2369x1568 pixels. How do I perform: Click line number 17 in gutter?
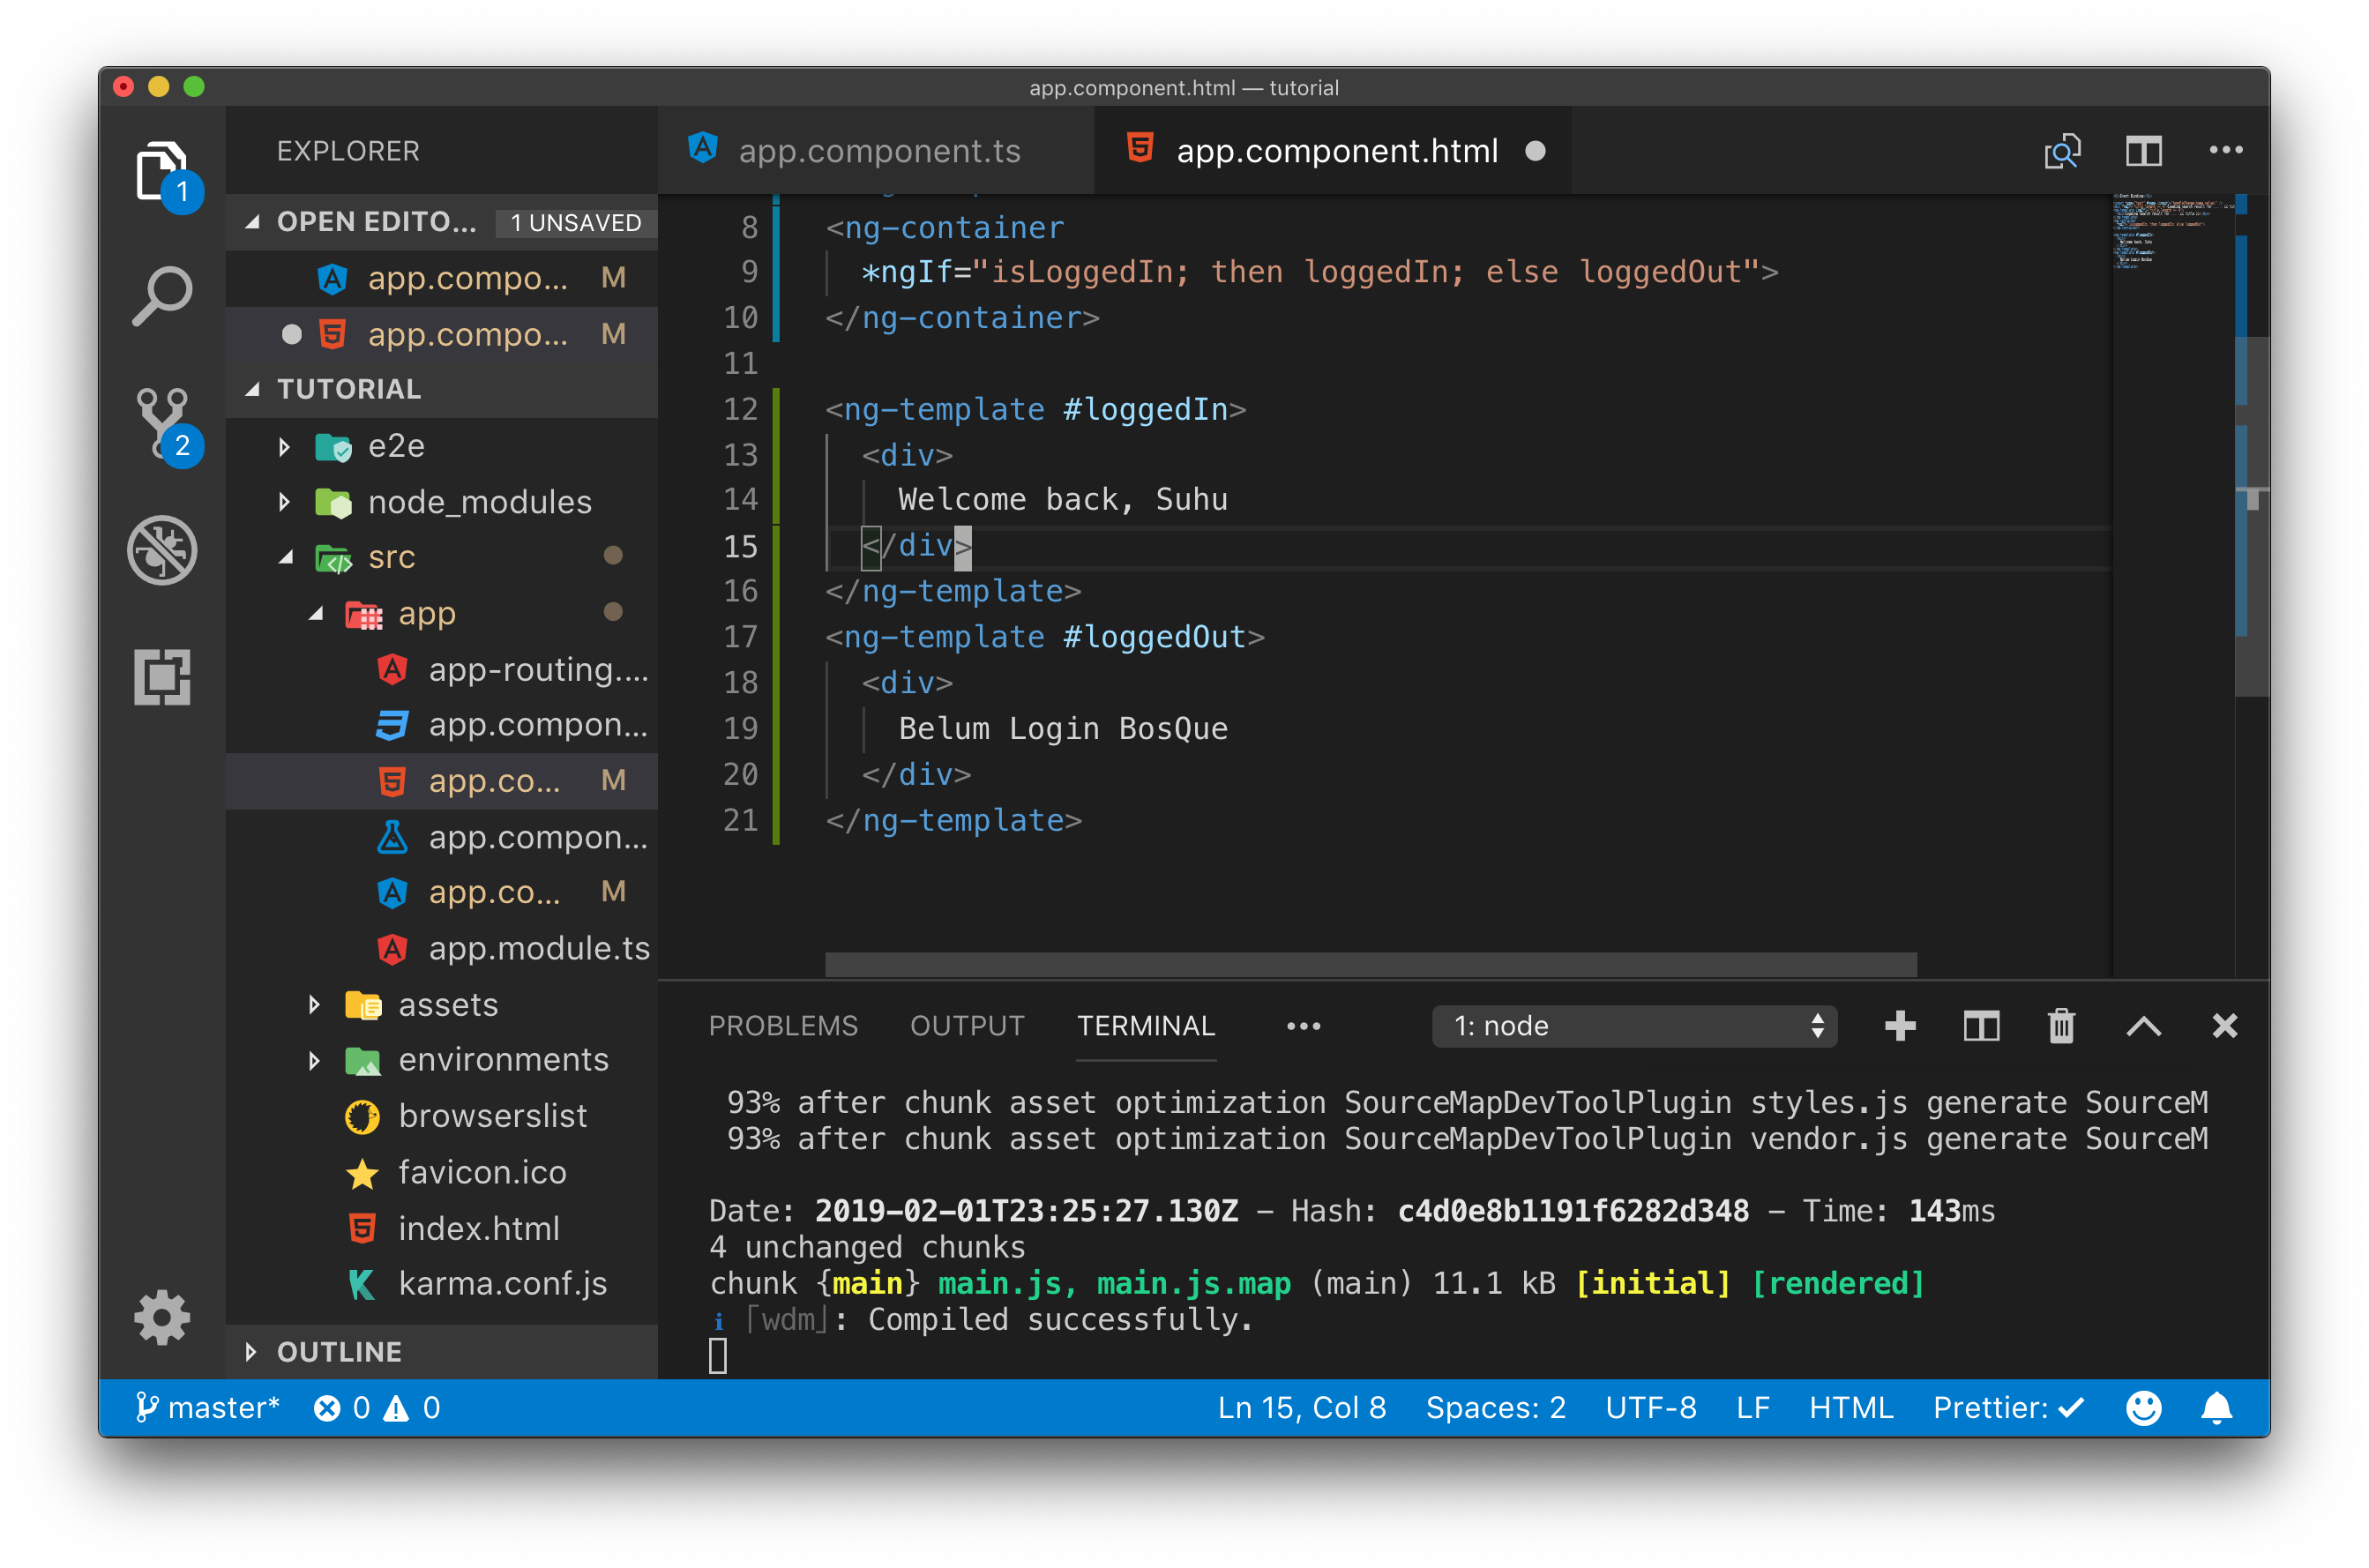point(740,636)
